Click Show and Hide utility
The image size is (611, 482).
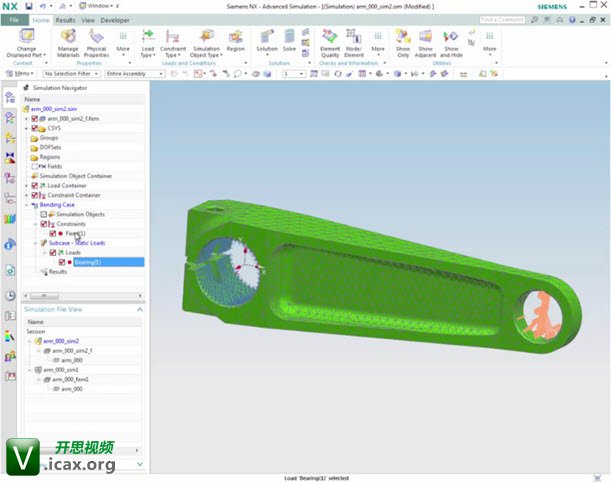[x=451, y=43]
